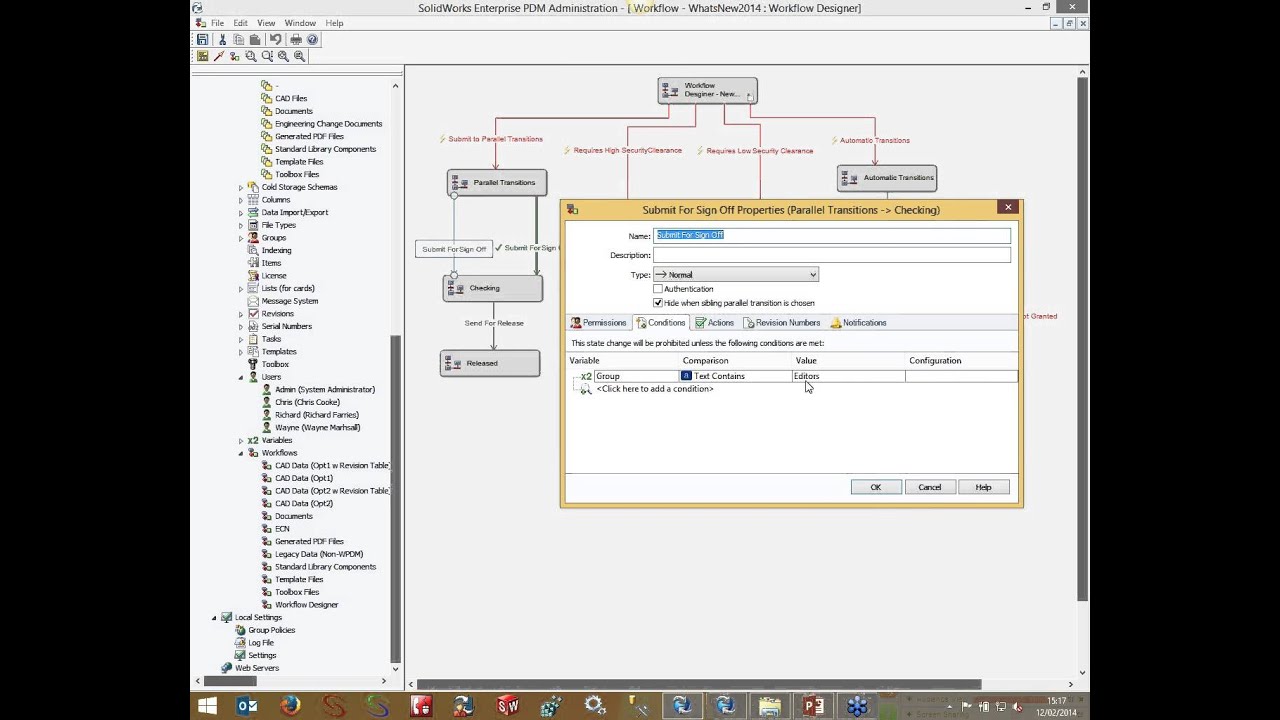The height and width of the screenshot is (720, 1280).
Task: Click the Windows Start button
Action: 207,706
